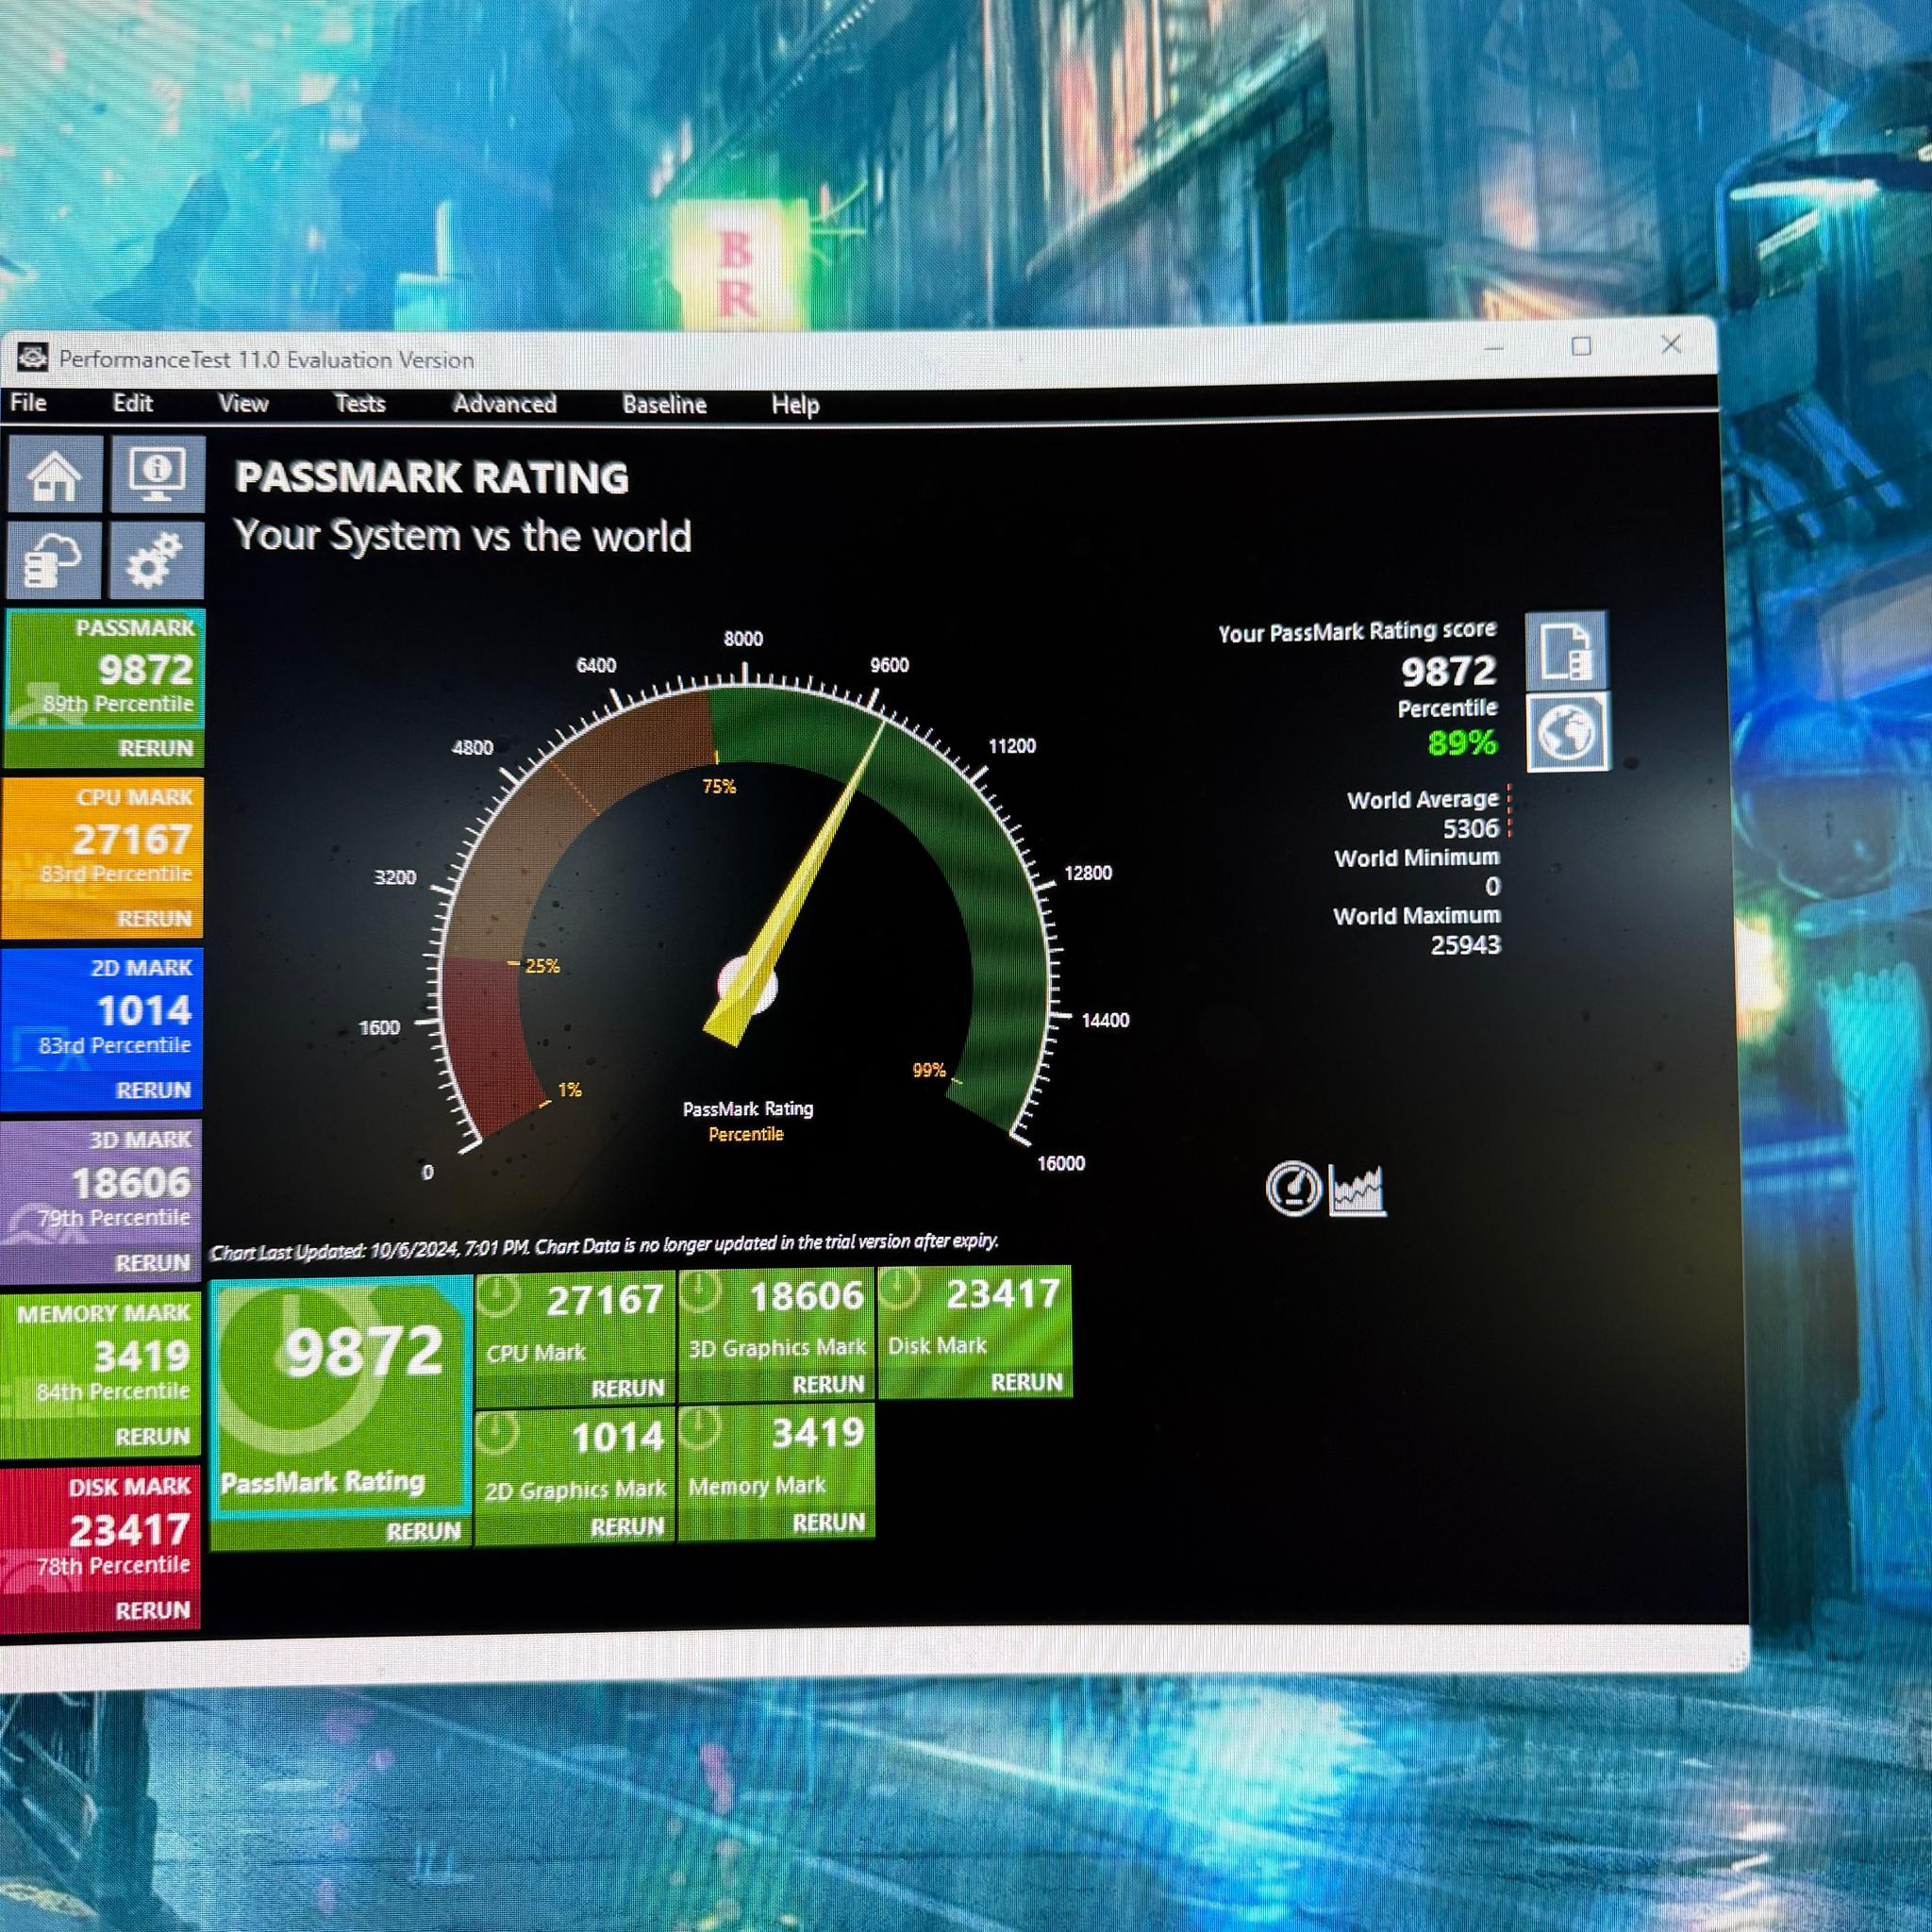Open the cloud baseline management icon
This screenshot has height=1932, width=1932.
click(x=55, y=559)
